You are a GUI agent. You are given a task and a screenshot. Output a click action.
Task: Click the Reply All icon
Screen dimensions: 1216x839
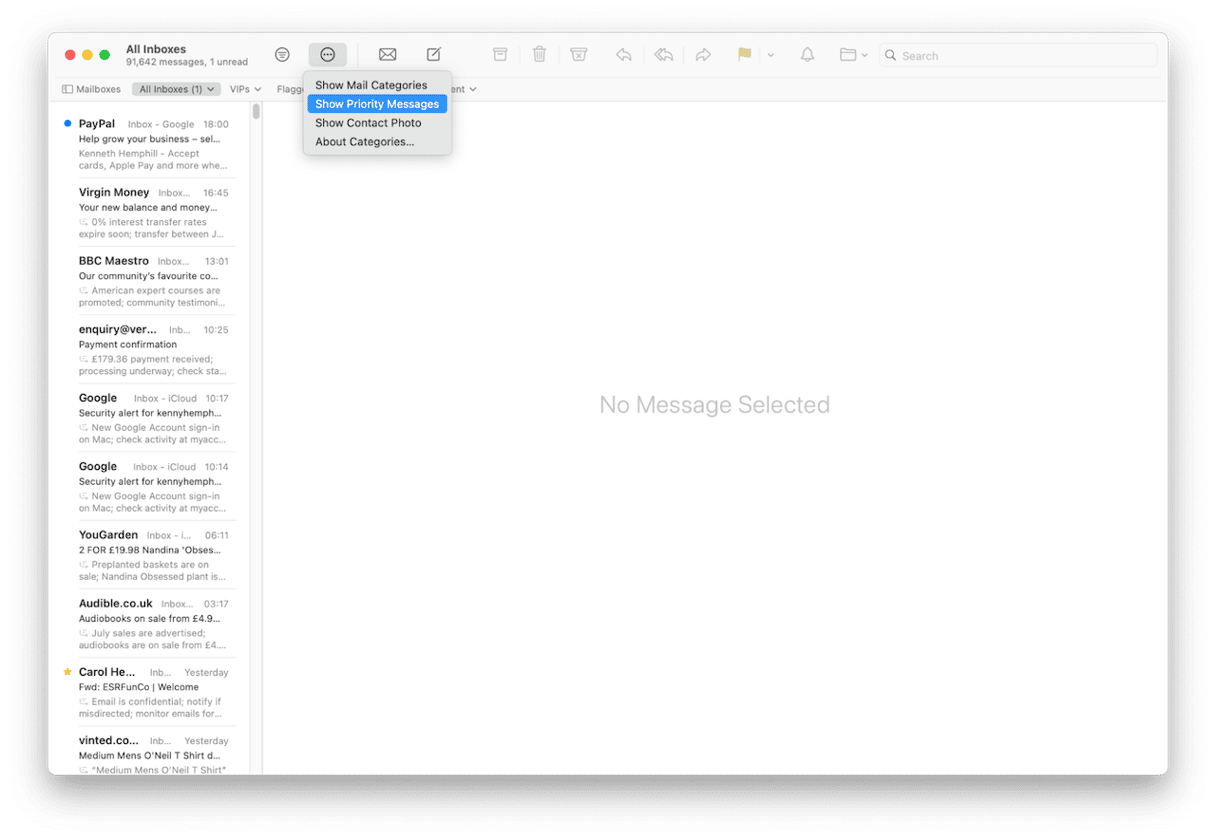663,55
